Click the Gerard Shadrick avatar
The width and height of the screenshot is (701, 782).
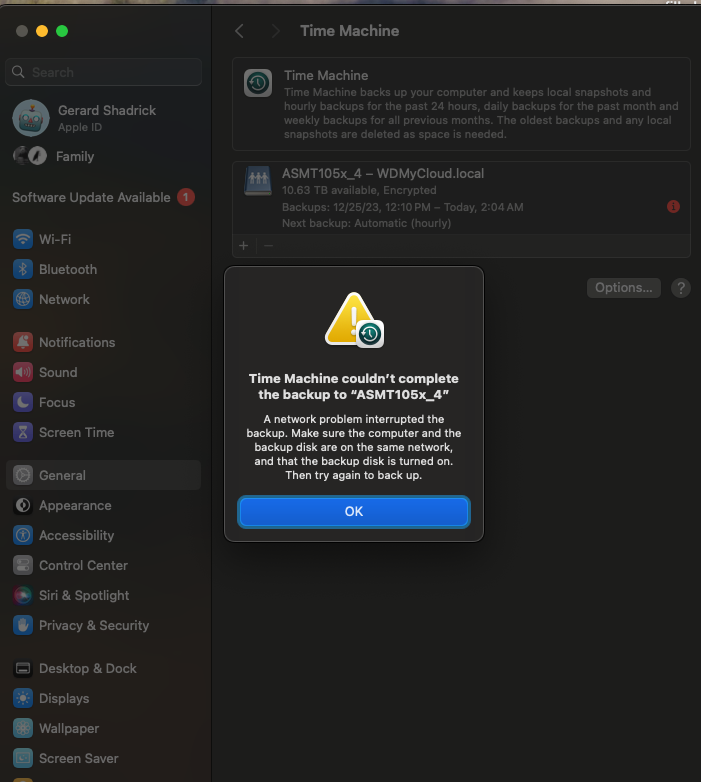tap(31, 118)
